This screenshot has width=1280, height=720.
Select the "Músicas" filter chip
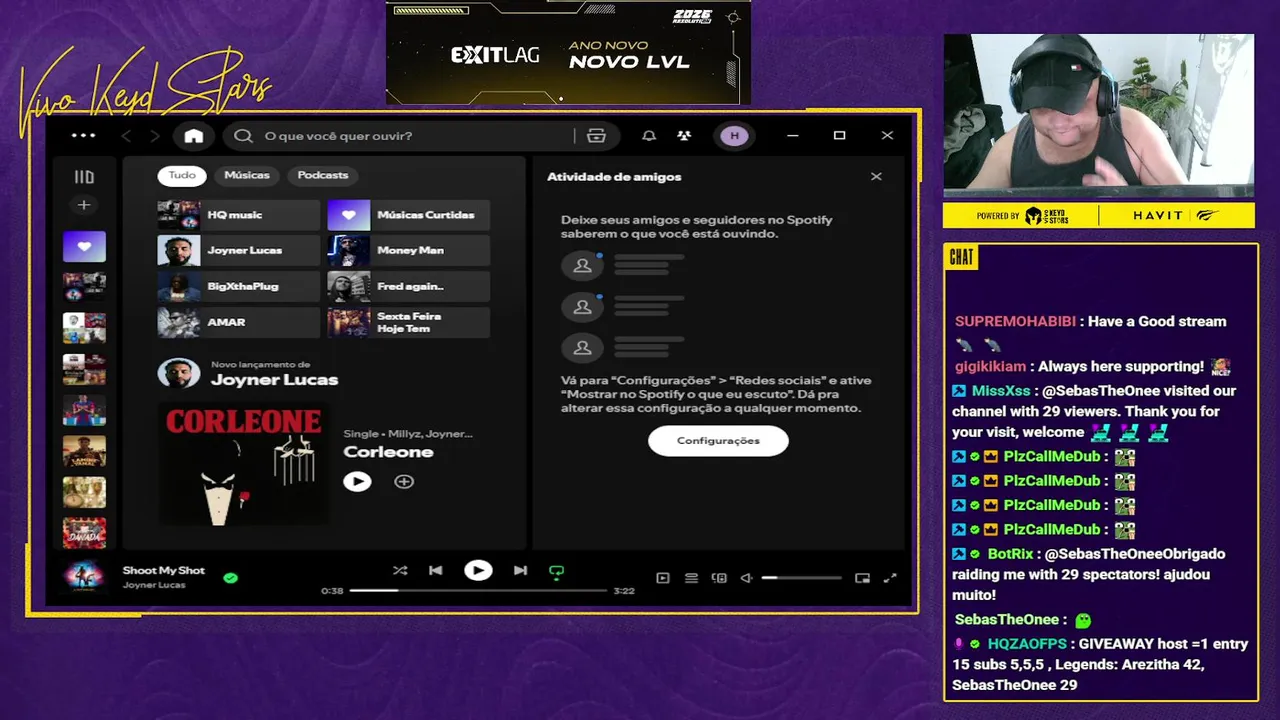(x=247, y=176)
